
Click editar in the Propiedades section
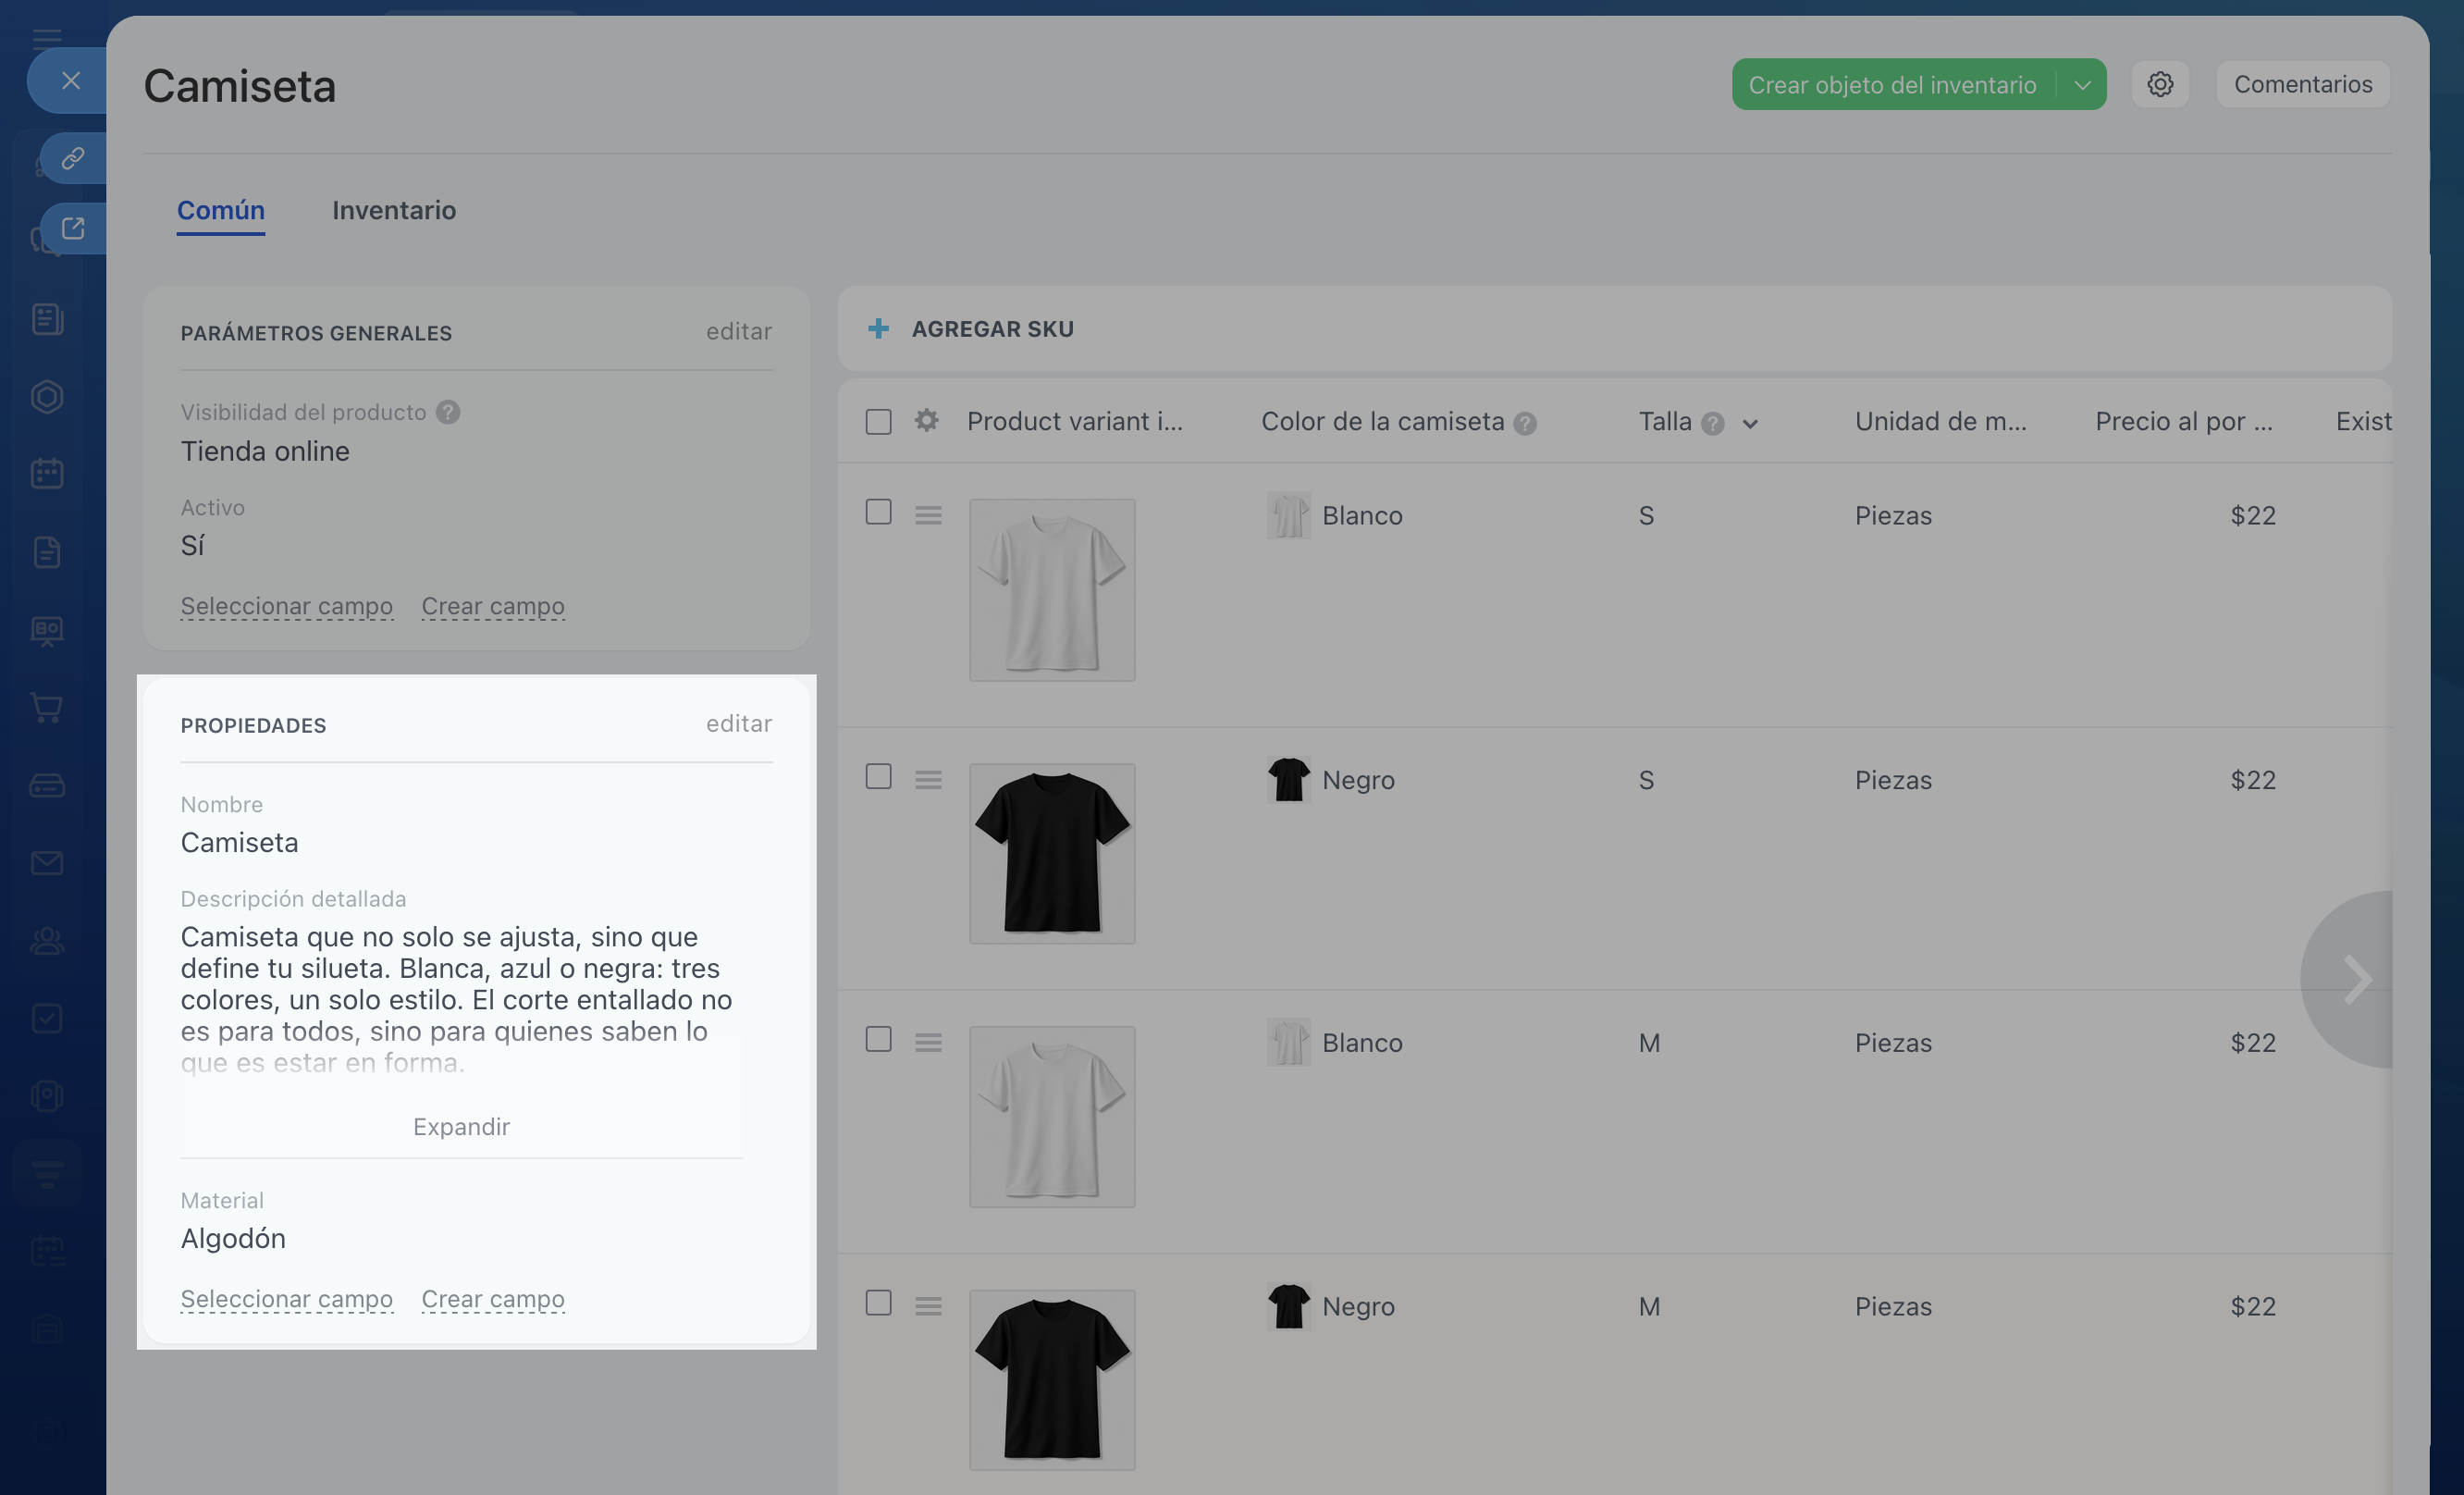click(738, 723)
